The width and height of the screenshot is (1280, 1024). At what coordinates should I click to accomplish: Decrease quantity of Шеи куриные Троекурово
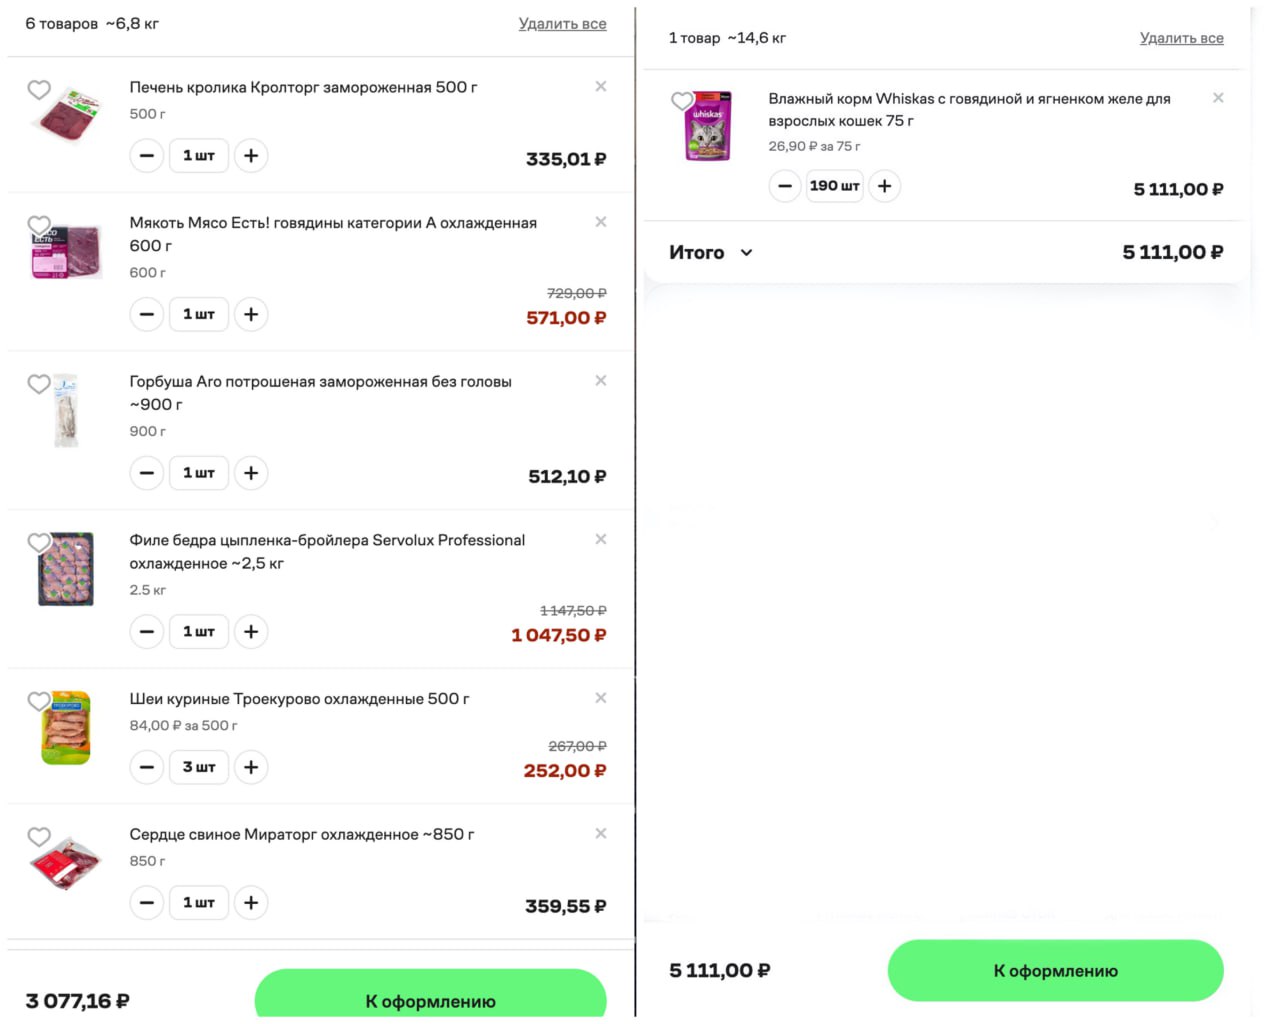(147, 767)
